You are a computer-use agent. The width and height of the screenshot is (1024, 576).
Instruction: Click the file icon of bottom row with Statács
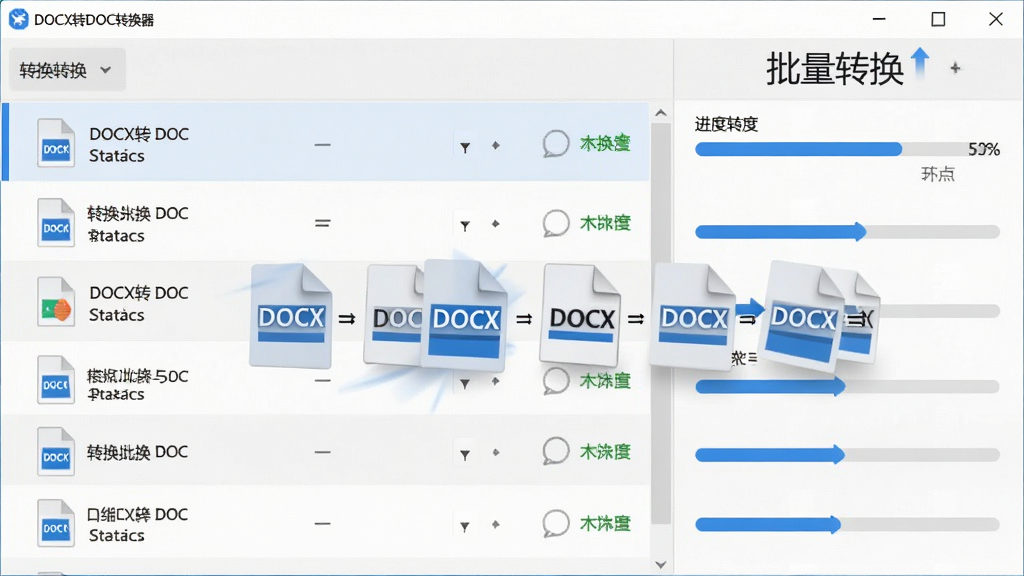tap(56, 523)
